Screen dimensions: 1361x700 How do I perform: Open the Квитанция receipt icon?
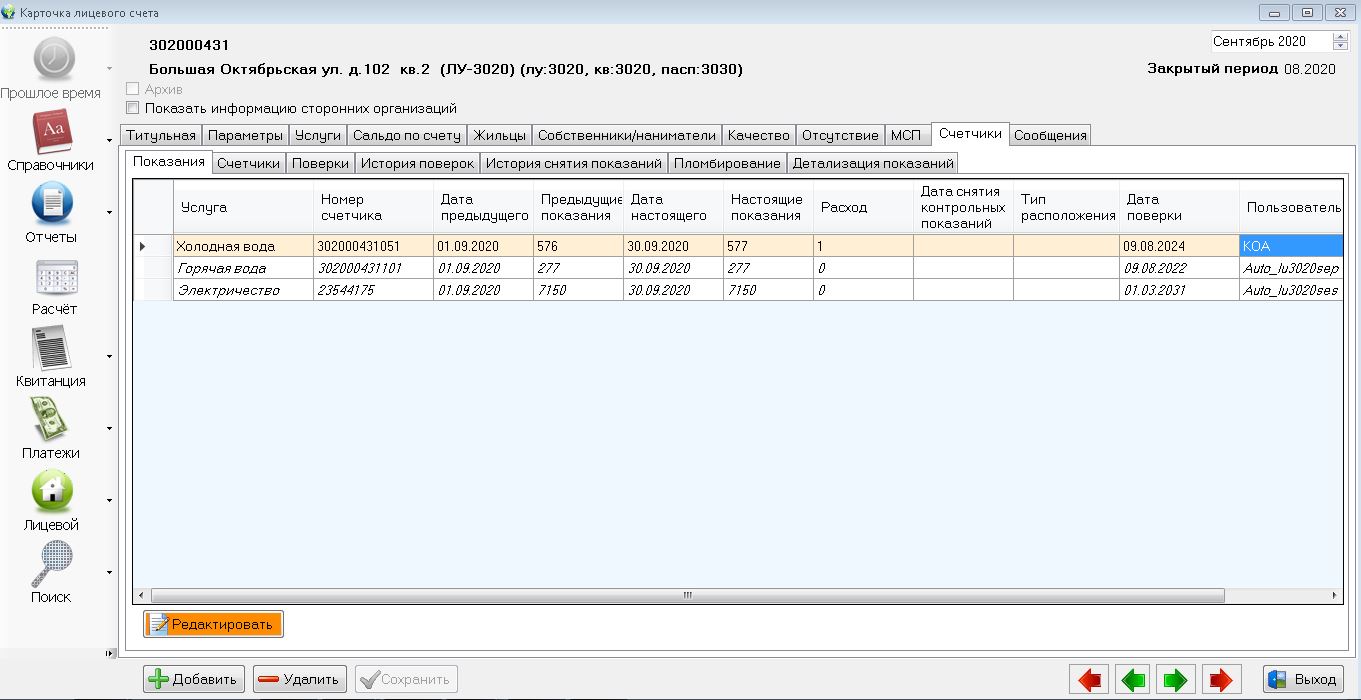[x=53, y=348]
